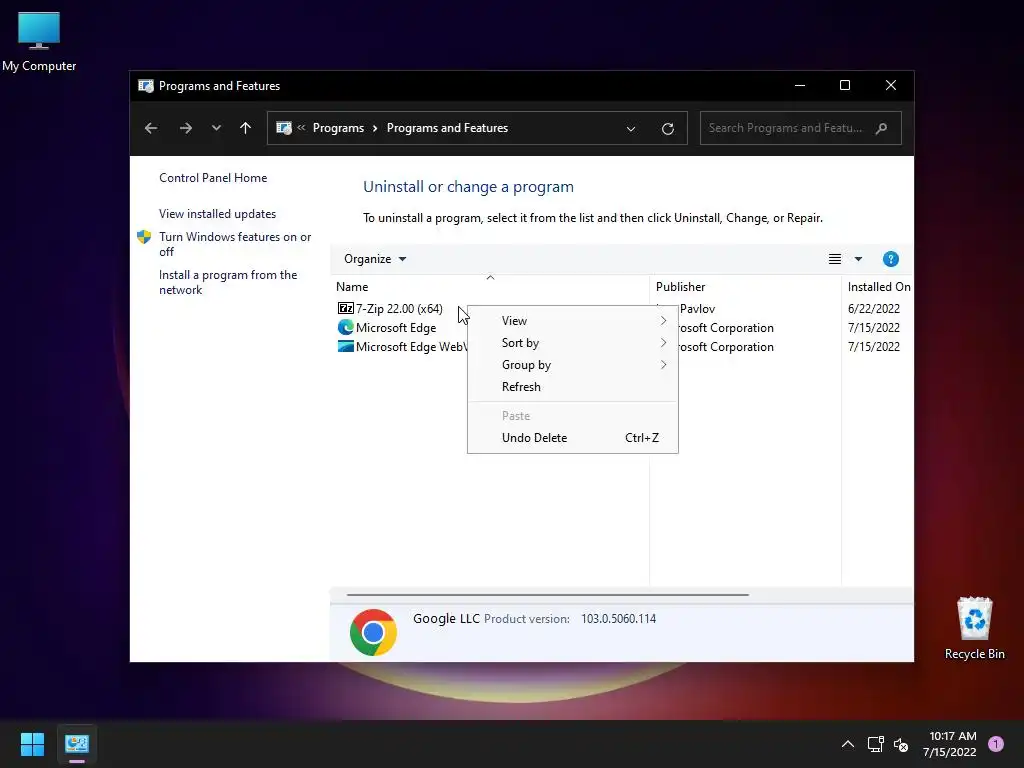The width and height of the screenshot is (1024, 768).
Task: Open Turn Windows features on or off
Action: (x=235, y=244)
